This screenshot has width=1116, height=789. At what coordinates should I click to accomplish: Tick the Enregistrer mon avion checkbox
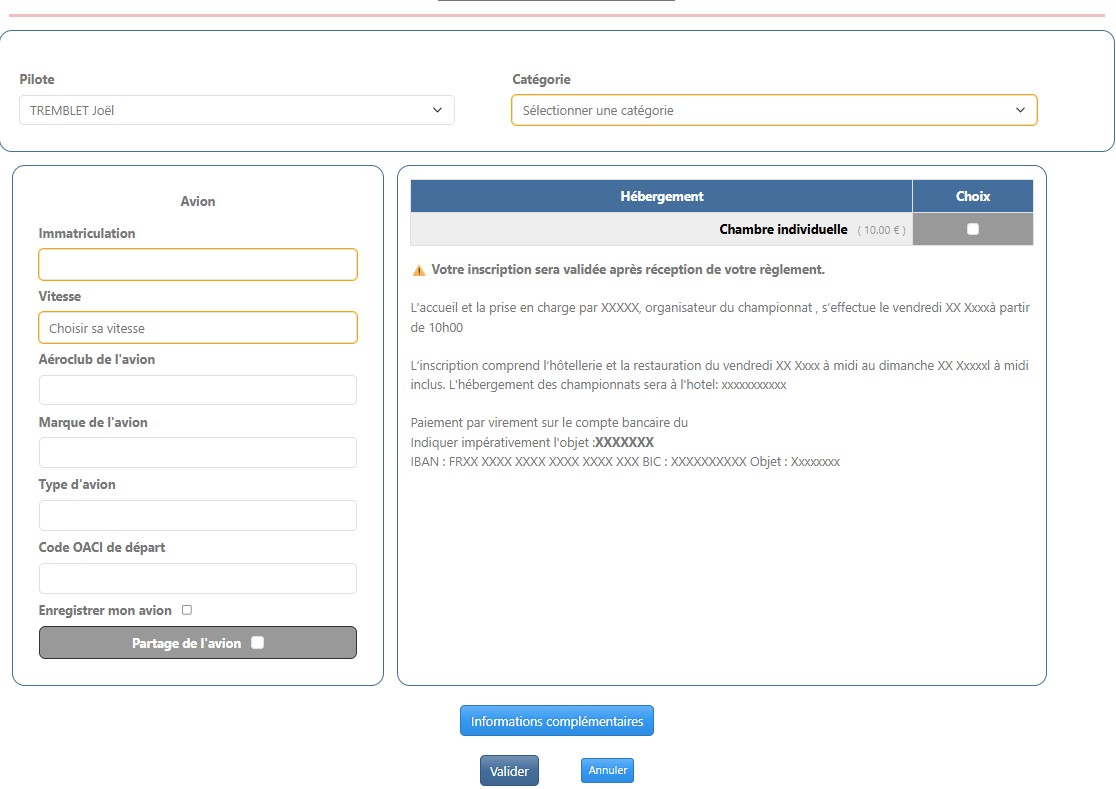(x=187, y=610)
